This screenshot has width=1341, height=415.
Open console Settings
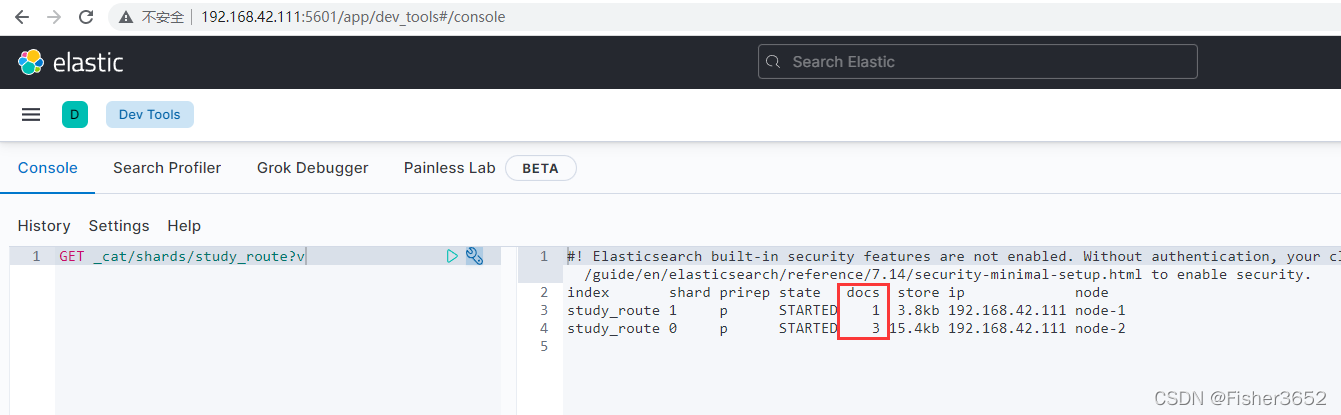119,226
